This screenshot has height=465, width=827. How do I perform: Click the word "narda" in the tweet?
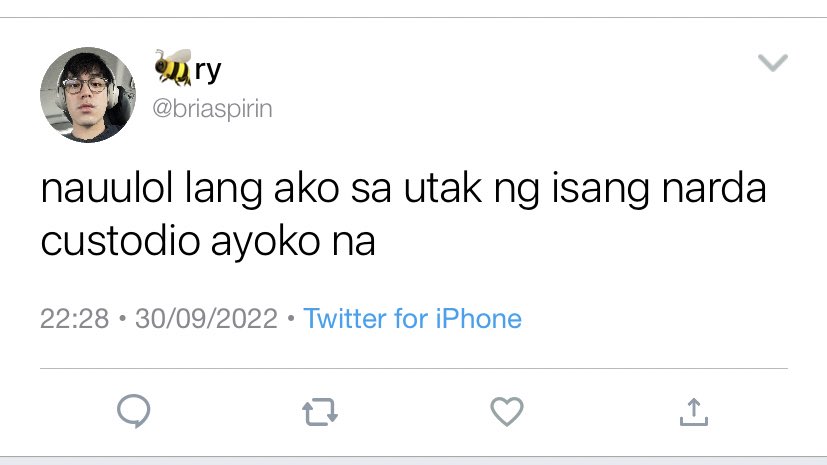pos(714,188)
